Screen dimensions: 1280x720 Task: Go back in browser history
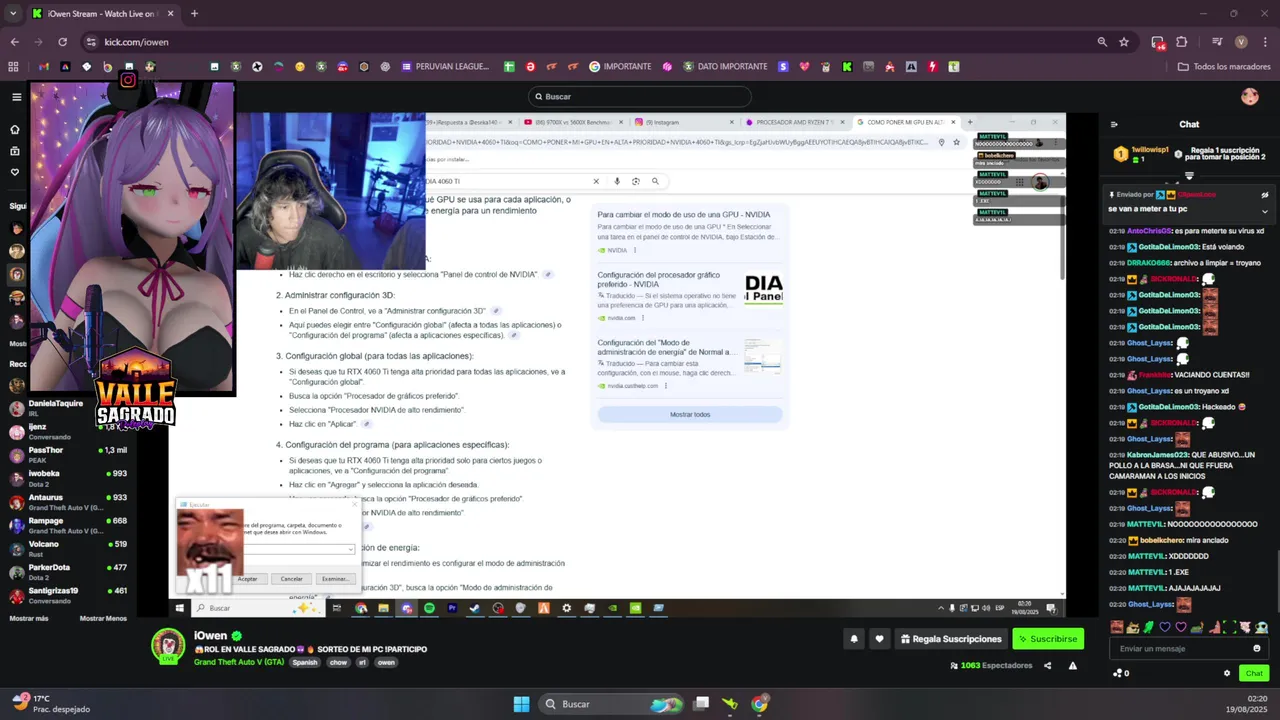click(14, 42)
